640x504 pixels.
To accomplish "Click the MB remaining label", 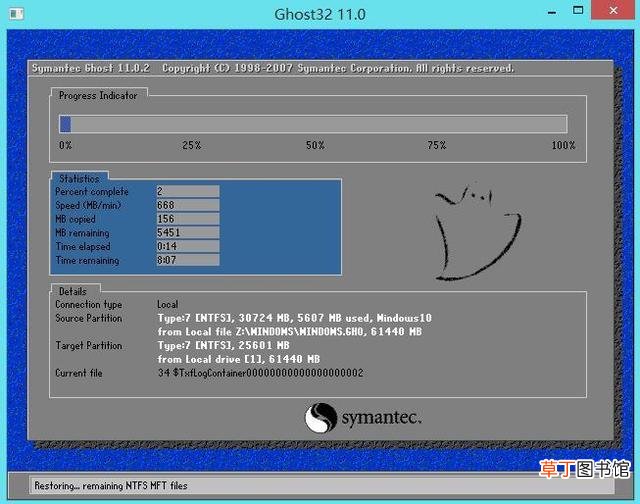I will click(82, 233).
